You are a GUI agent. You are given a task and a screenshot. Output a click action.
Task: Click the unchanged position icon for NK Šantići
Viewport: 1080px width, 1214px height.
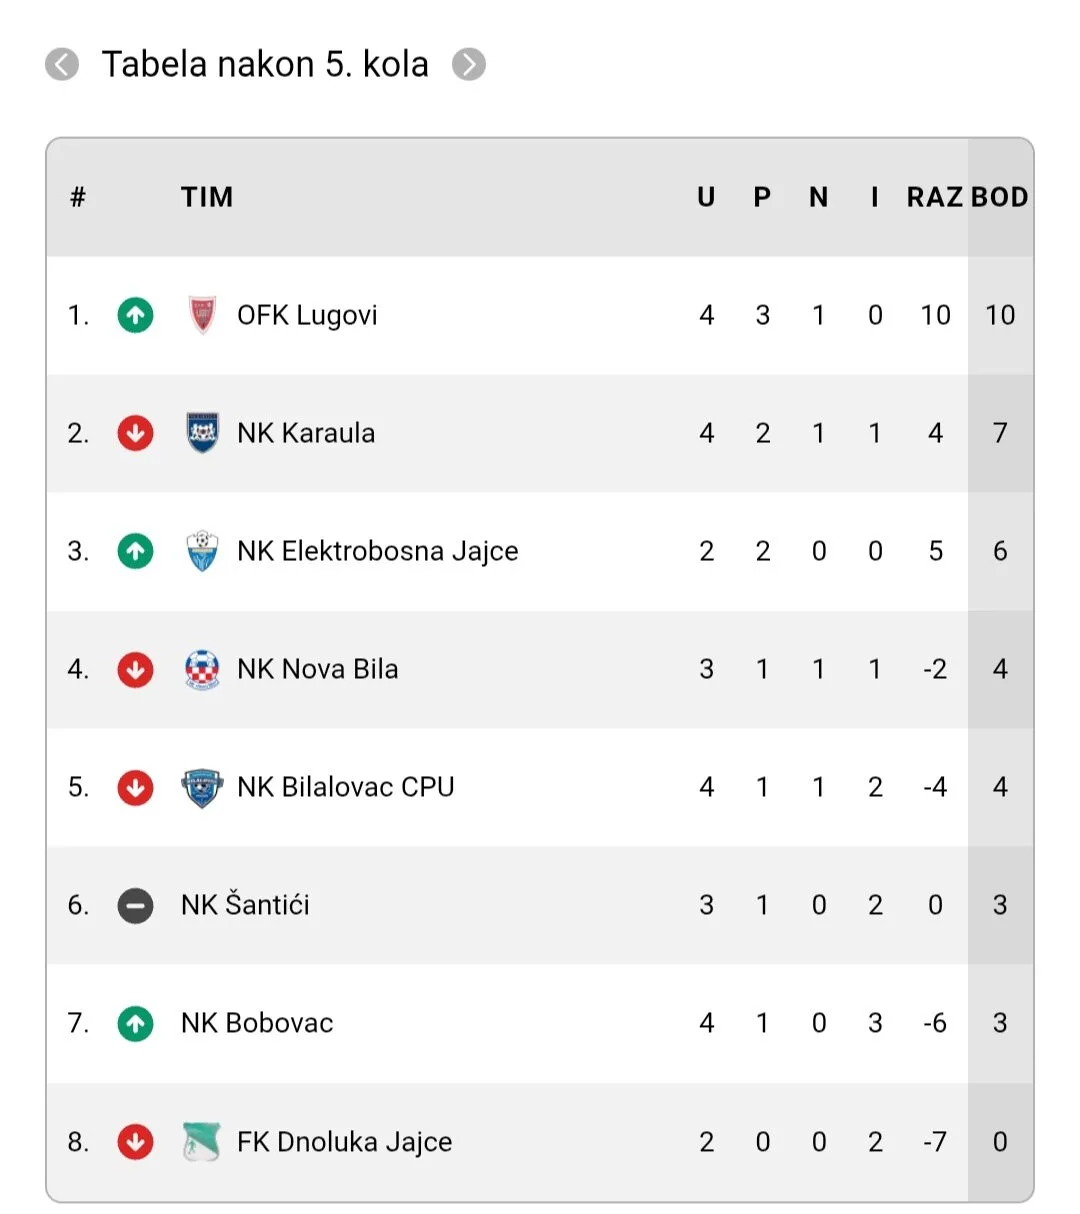coord(136,905)
